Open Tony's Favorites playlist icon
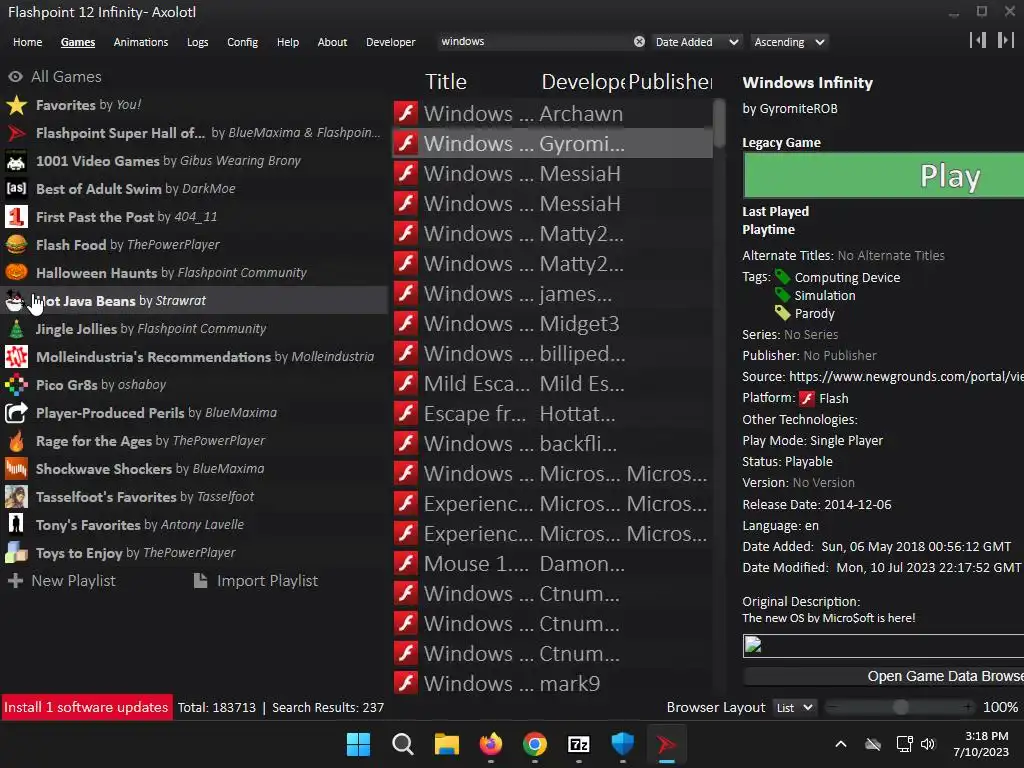Screen dimensions: 1024x768 click(x=16, y=524)
